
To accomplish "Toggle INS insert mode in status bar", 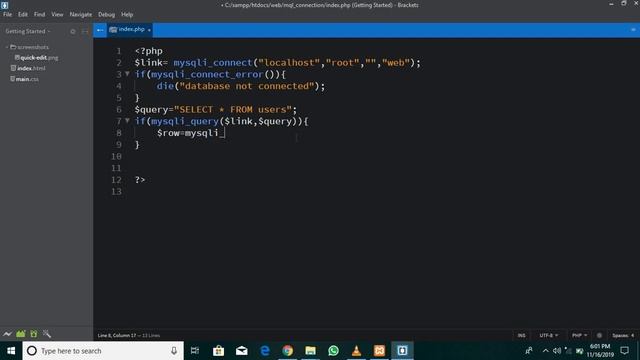I will pyautogui.click(x=522, y=336).
